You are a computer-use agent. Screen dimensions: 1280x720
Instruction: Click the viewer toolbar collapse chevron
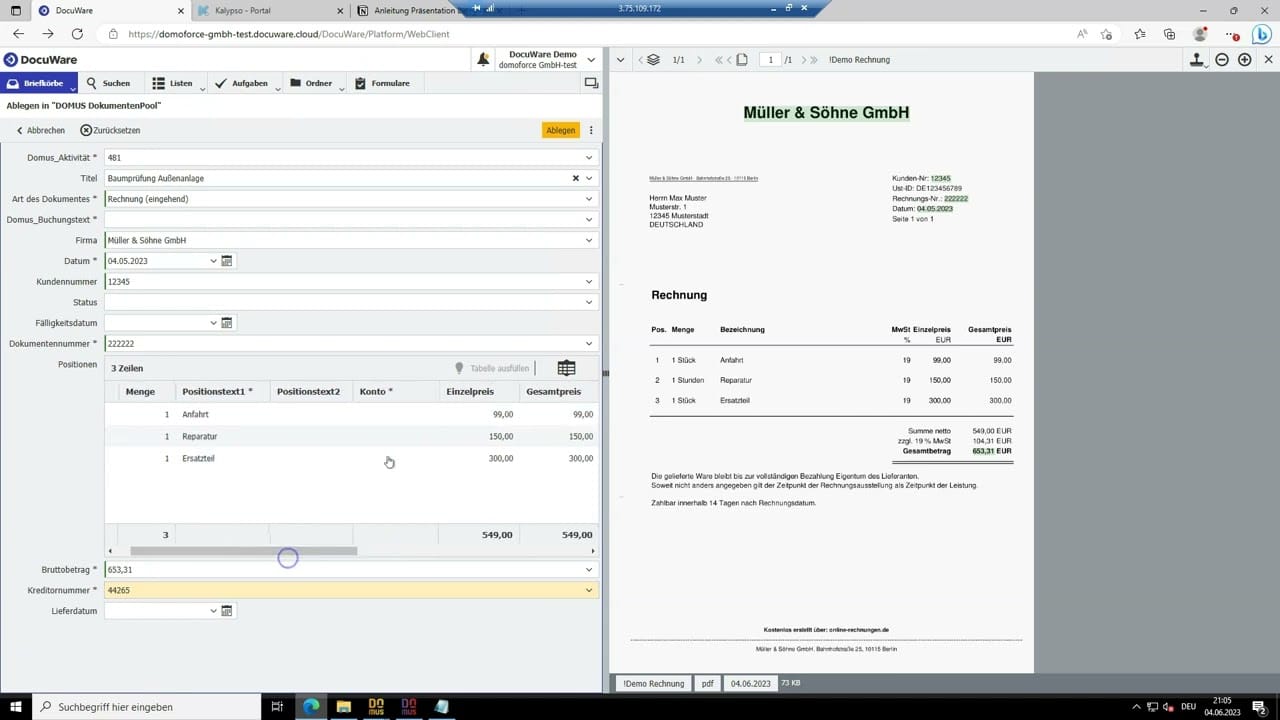pyautogui.click(x=620, y=60)
